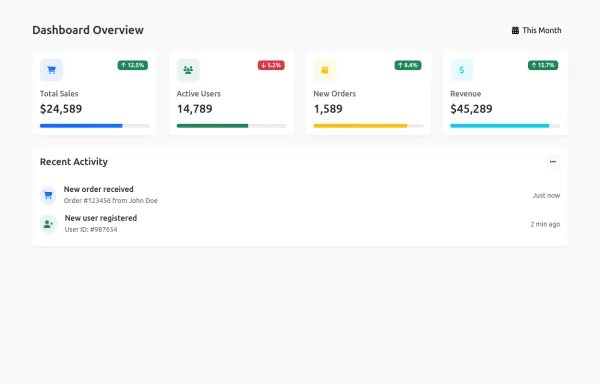Image resolution: width=600 pixels, height=384 pixels.
Task: Click the $24,589 Total Sales value
Action: tap(61, 109)
